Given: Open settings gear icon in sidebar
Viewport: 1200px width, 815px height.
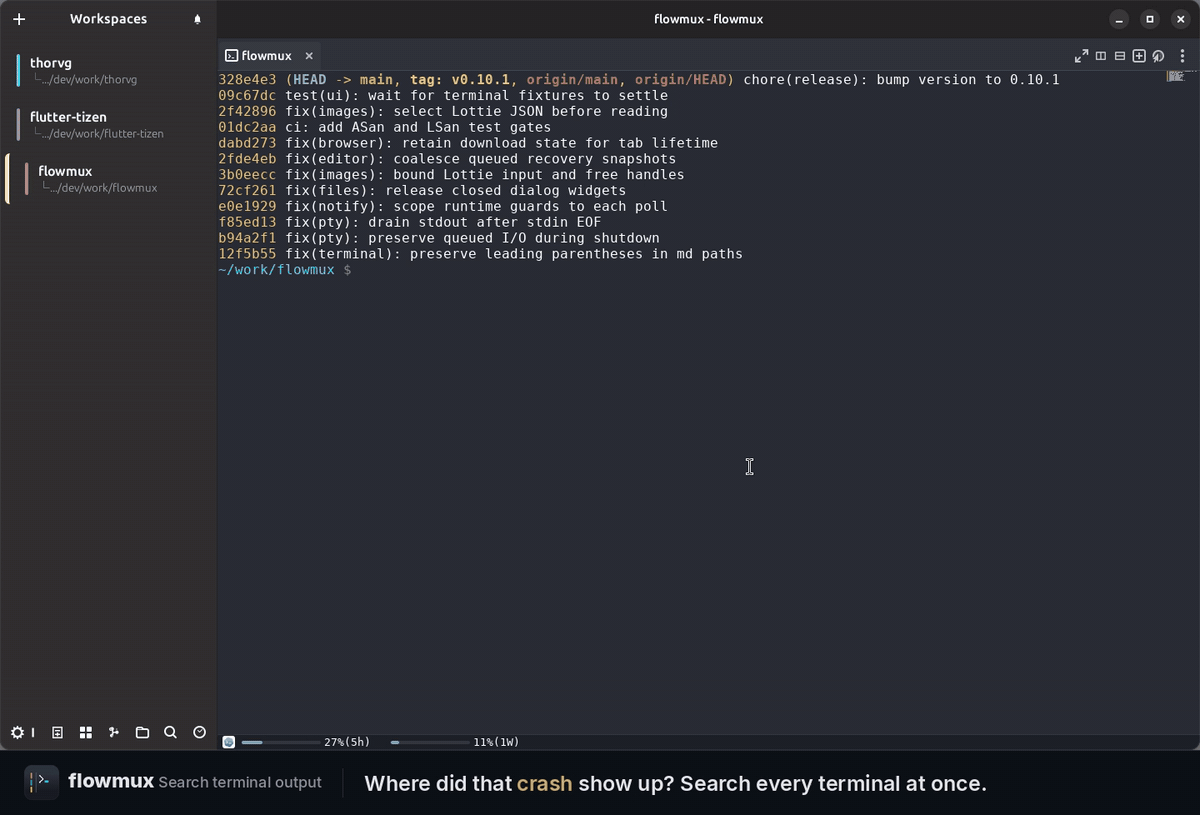Looking at the screenshot, I should click(17, 733).
